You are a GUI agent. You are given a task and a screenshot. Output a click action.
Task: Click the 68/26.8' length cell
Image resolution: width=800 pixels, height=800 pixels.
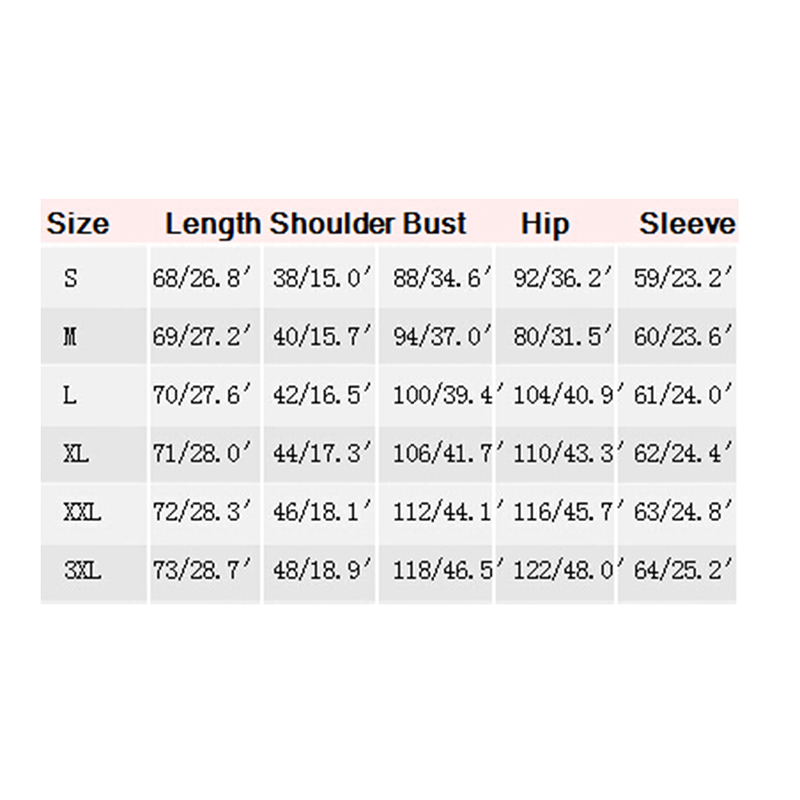pyautogui.click(x=199, y=279)
